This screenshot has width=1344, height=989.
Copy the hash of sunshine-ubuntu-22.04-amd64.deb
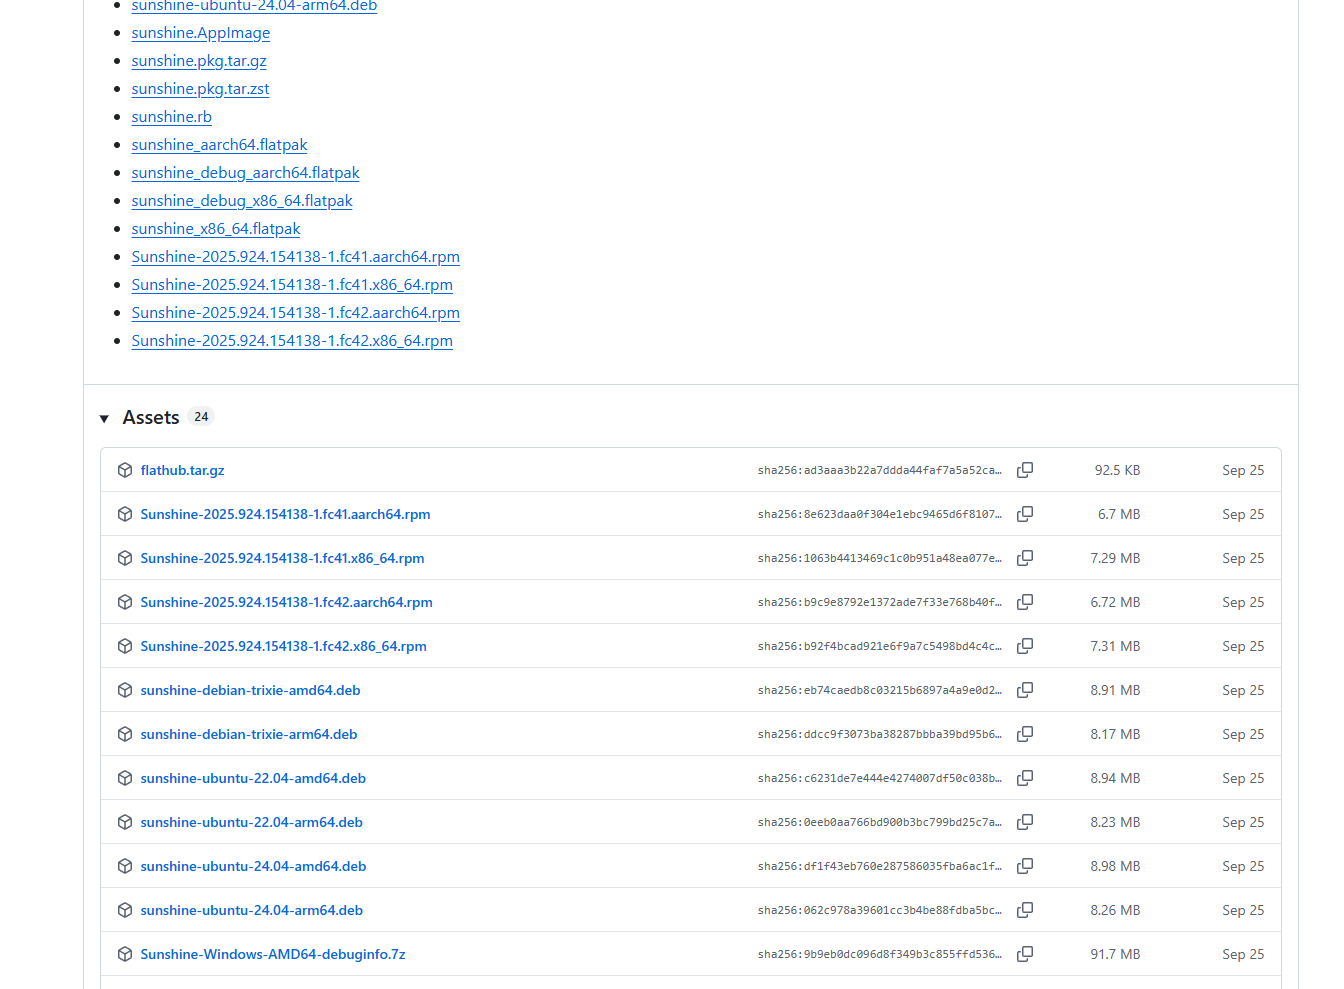pyautogui.click(x=1025, y=778)
